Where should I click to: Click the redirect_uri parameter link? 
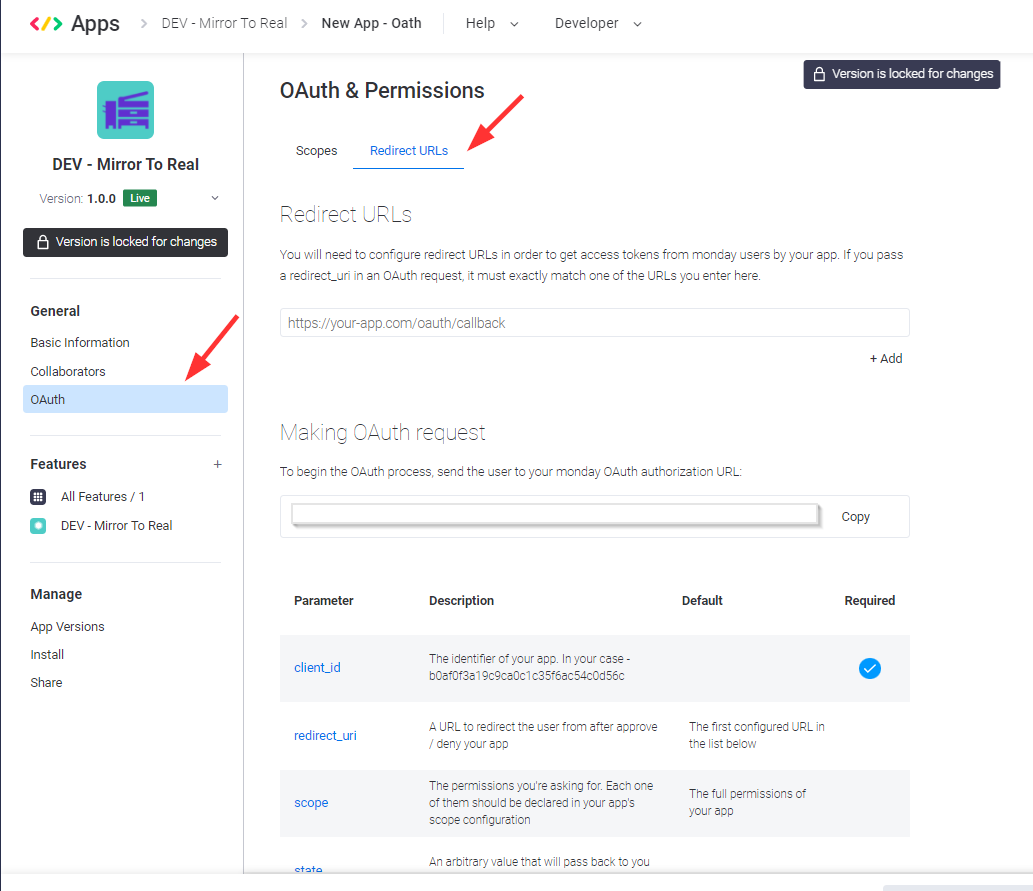point(325,735)
